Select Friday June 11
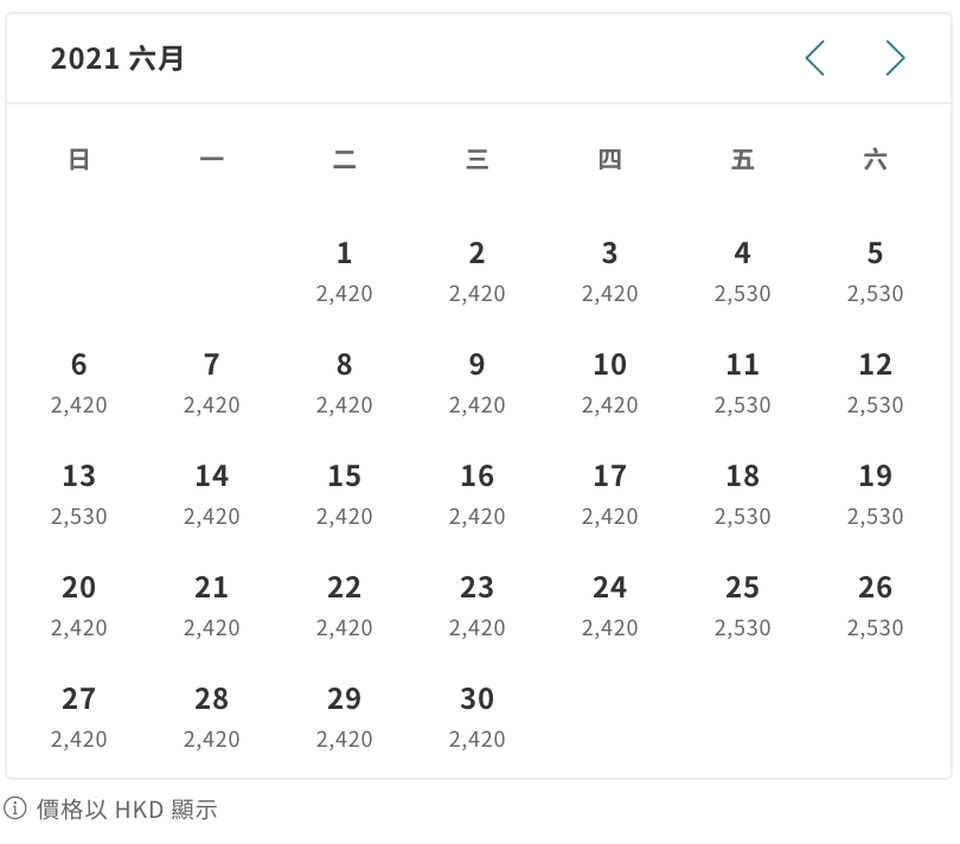The height and width of the screenshot is (844, 960). [x=742, y=383]
